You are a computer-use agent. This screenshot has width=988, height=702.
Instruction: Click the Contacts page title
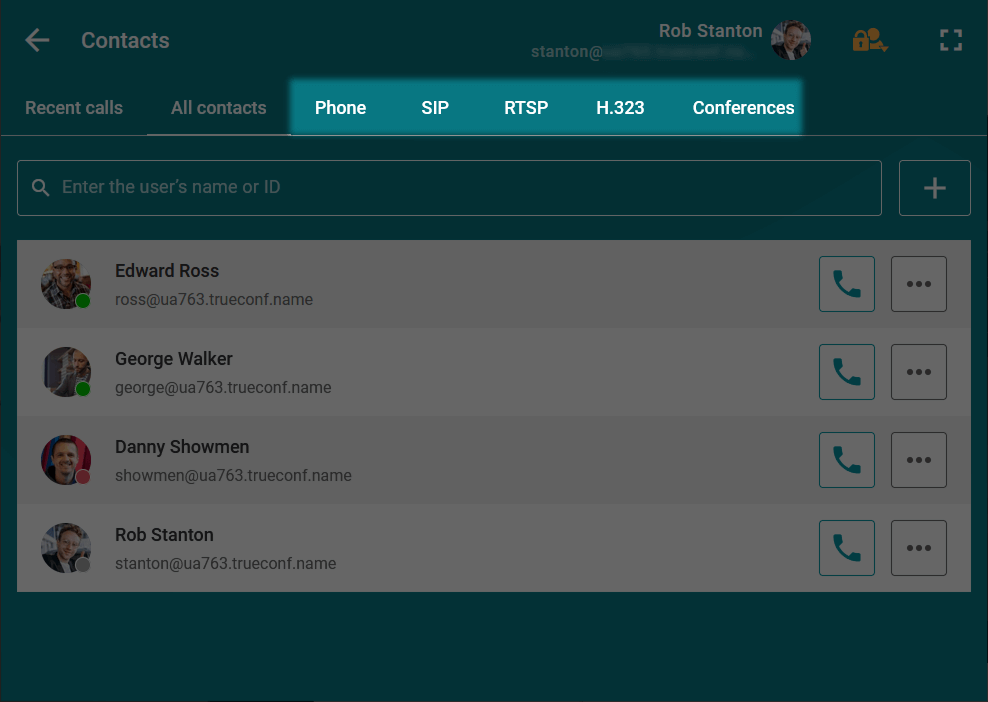click(x=125, y=40)
